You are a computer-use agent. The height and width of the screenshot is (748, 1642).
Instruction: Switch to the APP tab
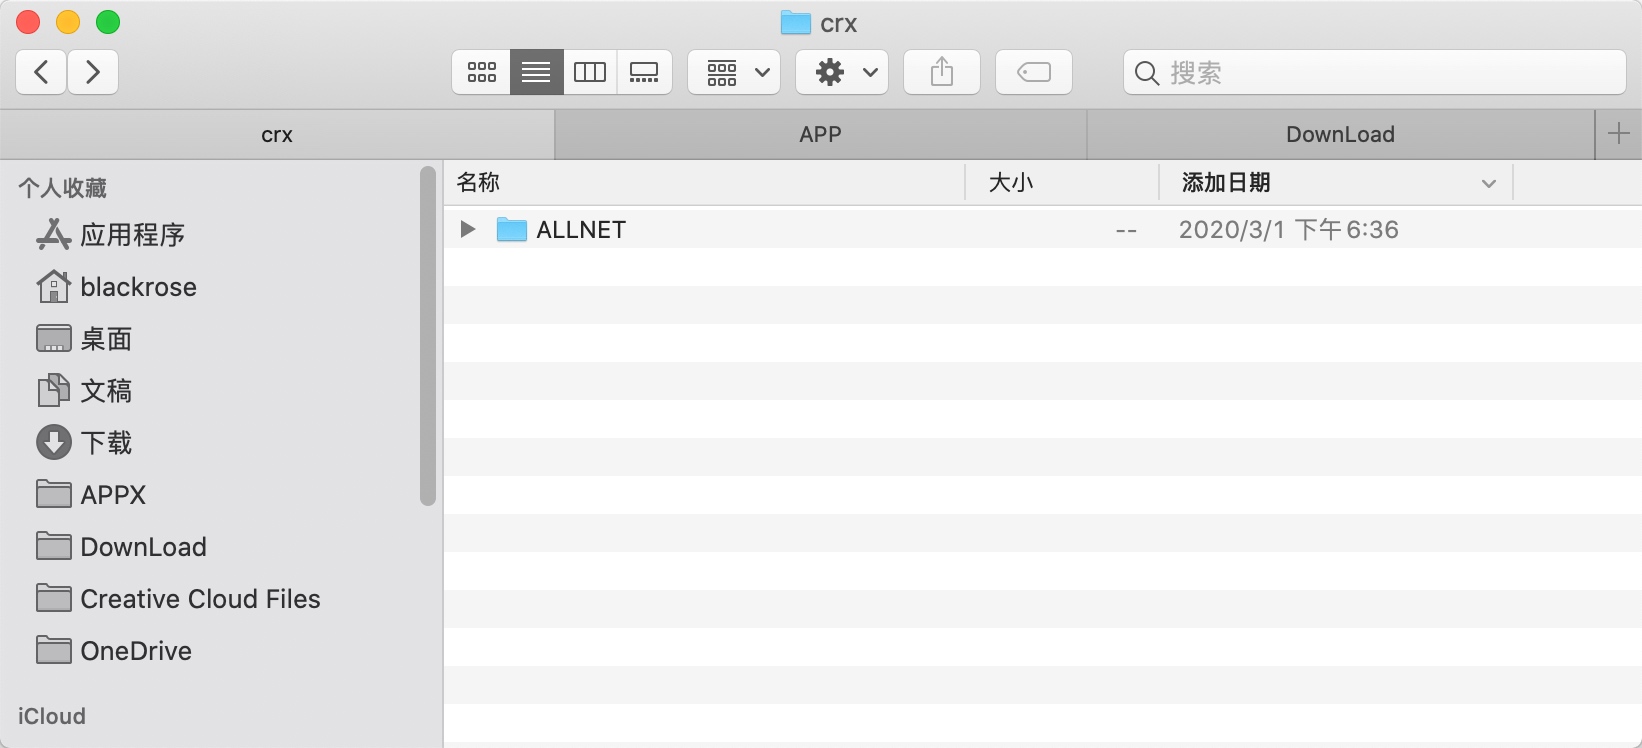820,135
